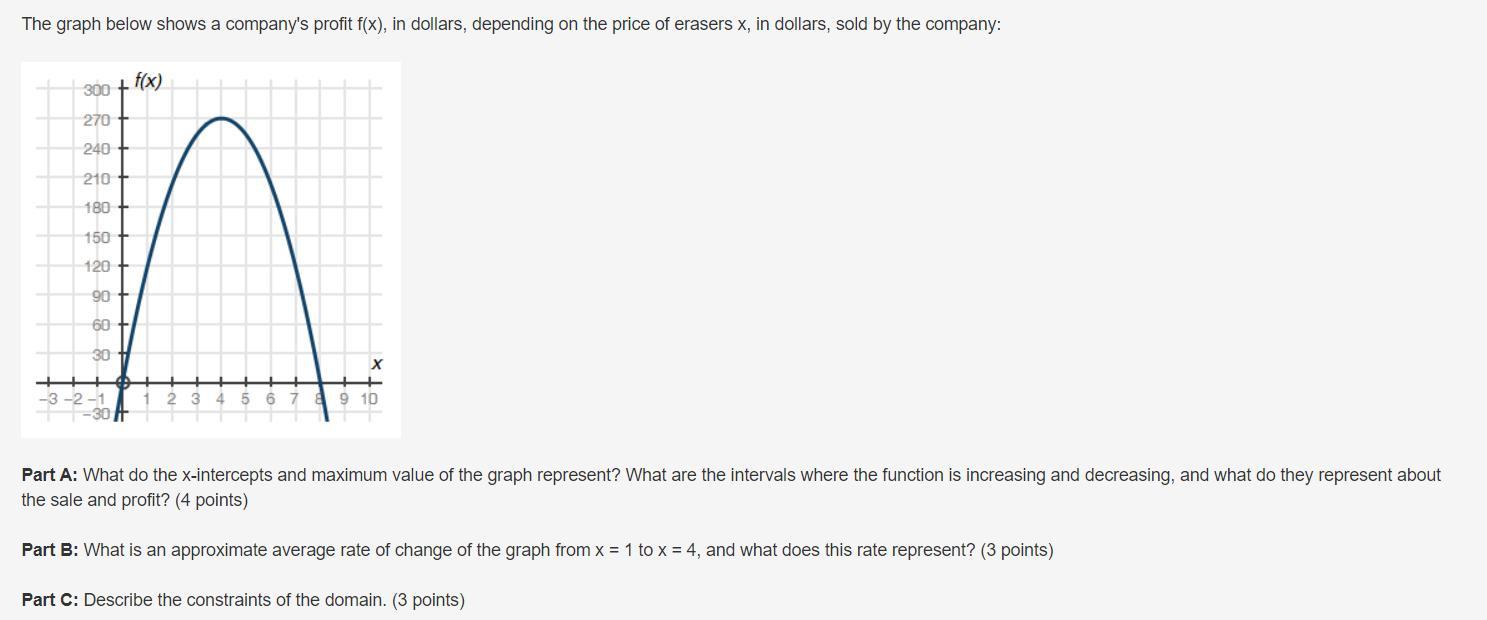Click the 4 tick label on x-axis
Image resolution: width=1487 pixels, height=620 pixels.
(220, 399)
